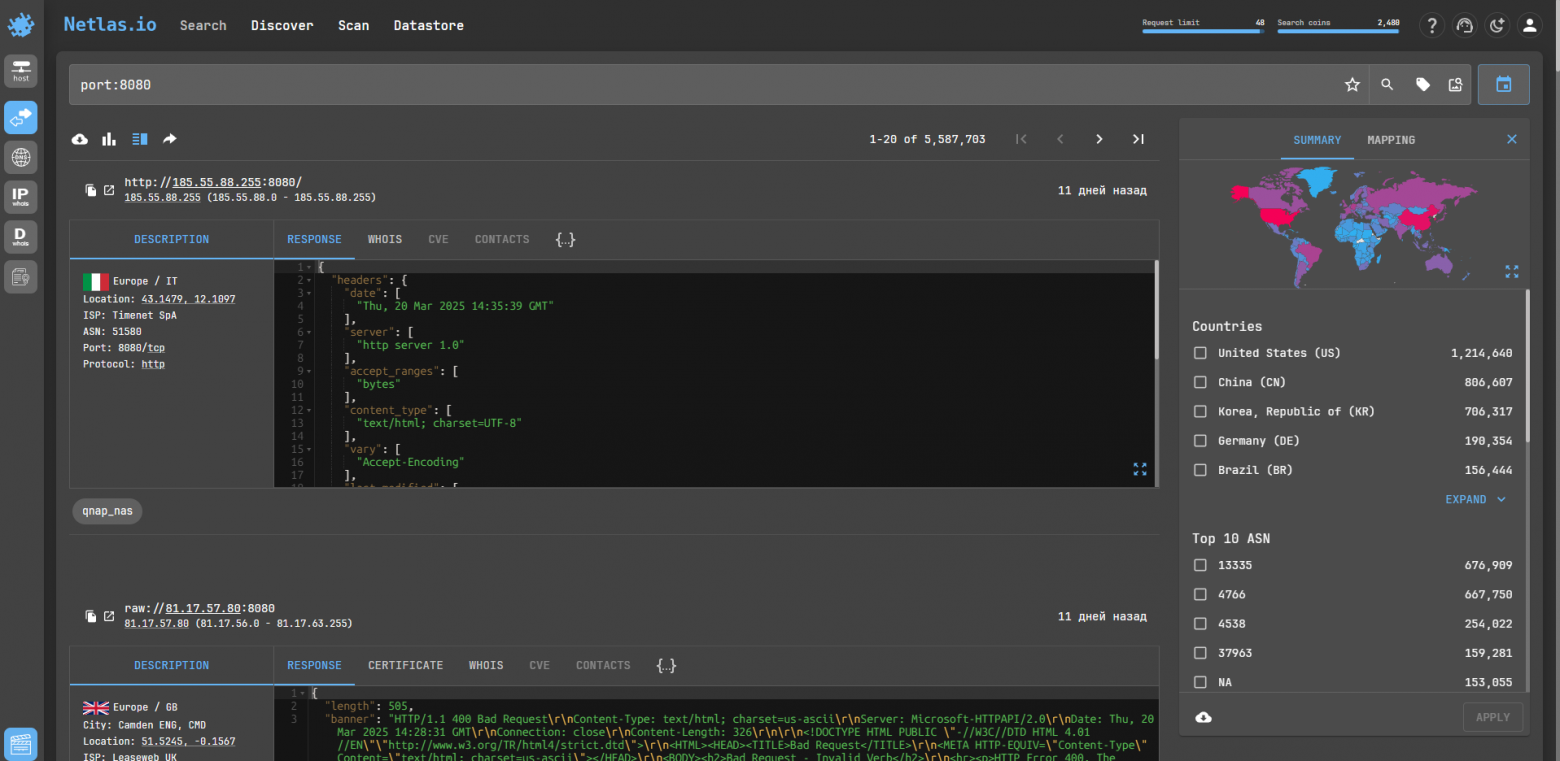Go to the next results page
Viewport: 1560px width, 761px height.
1099,139
